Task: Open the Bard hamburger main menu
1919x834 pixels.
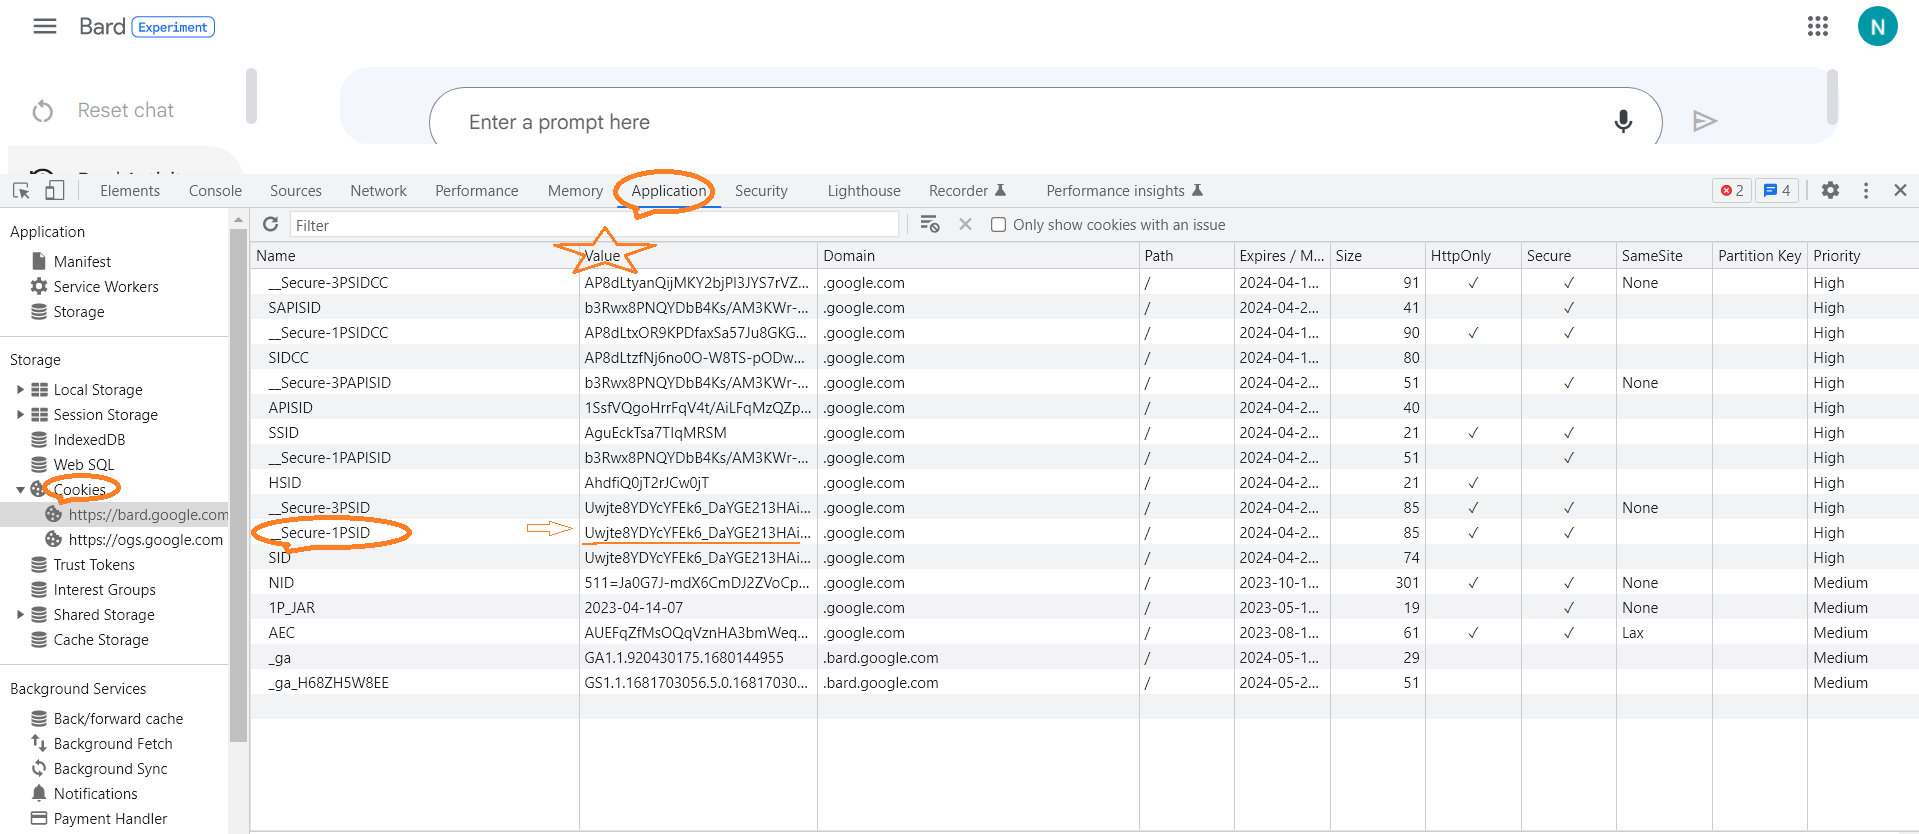Action: [45, 26]
